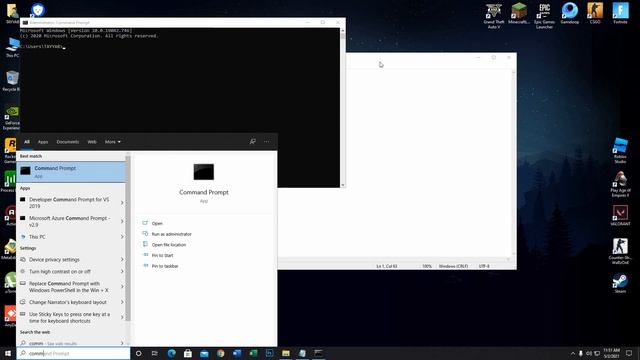Open Change Narrator's keyboard layout
This screenshot has width=640, height=360.
(x=68, y=302)
